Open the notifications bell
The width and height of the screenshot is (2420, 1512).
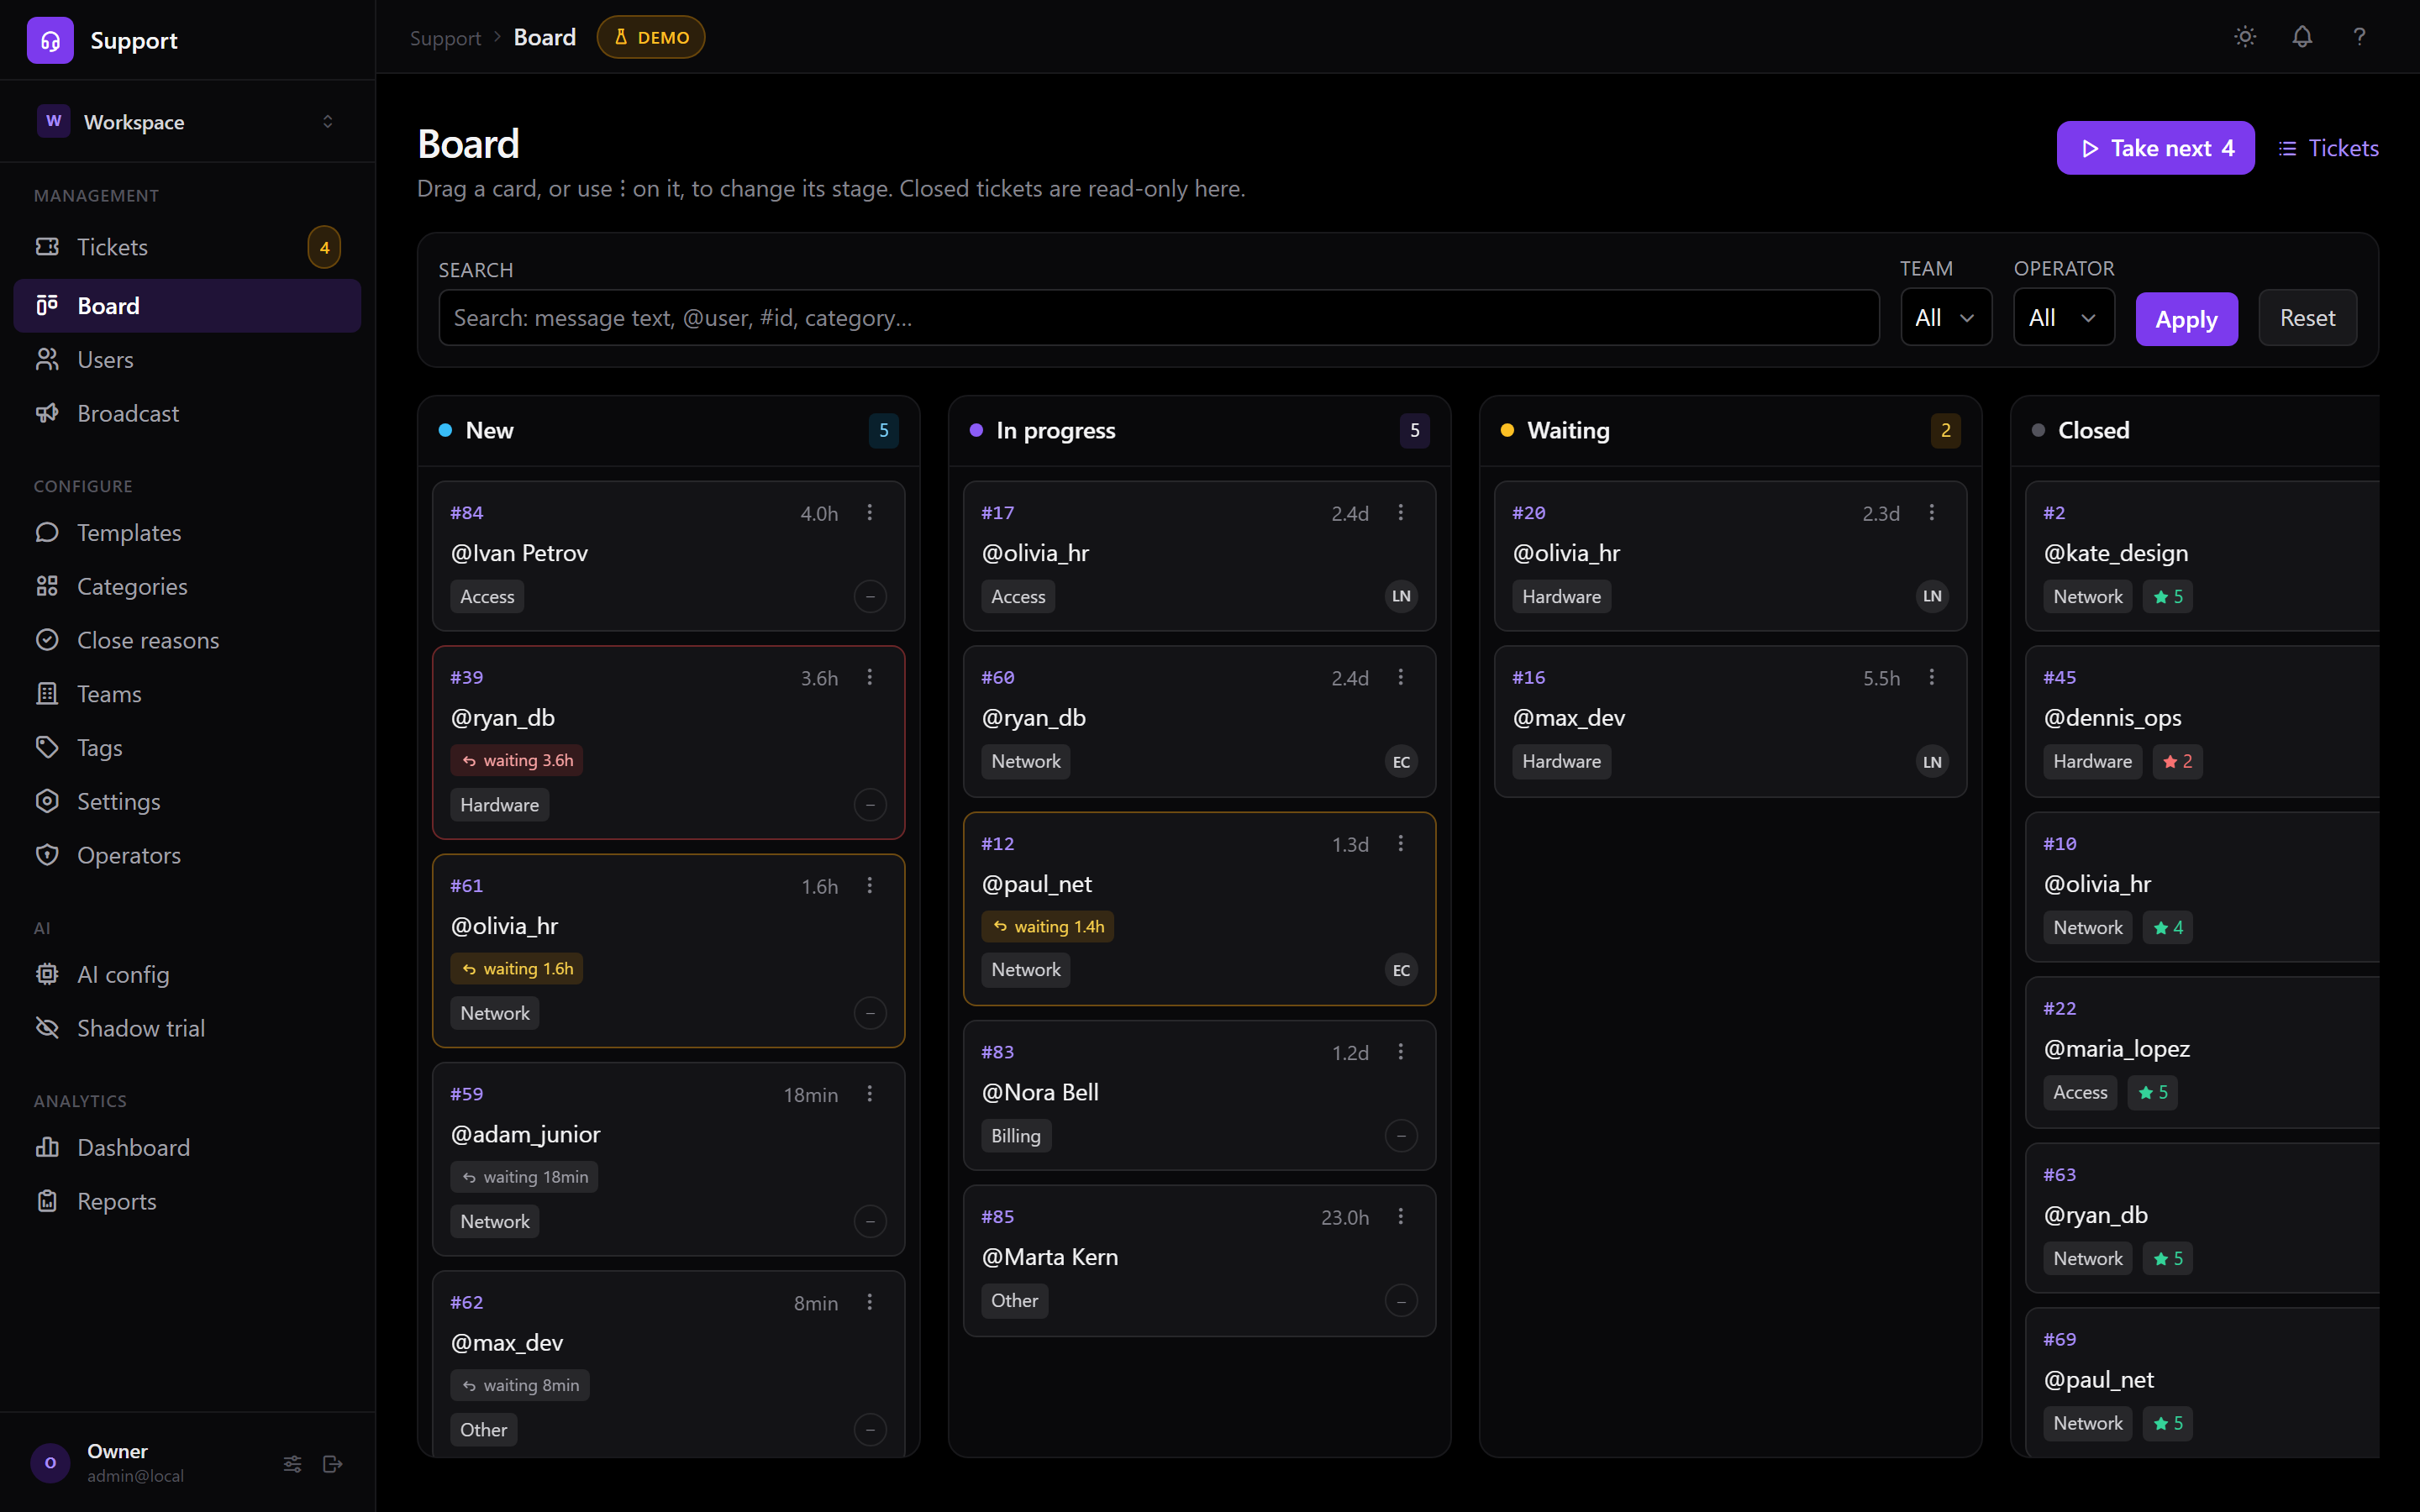[2302, 37]
